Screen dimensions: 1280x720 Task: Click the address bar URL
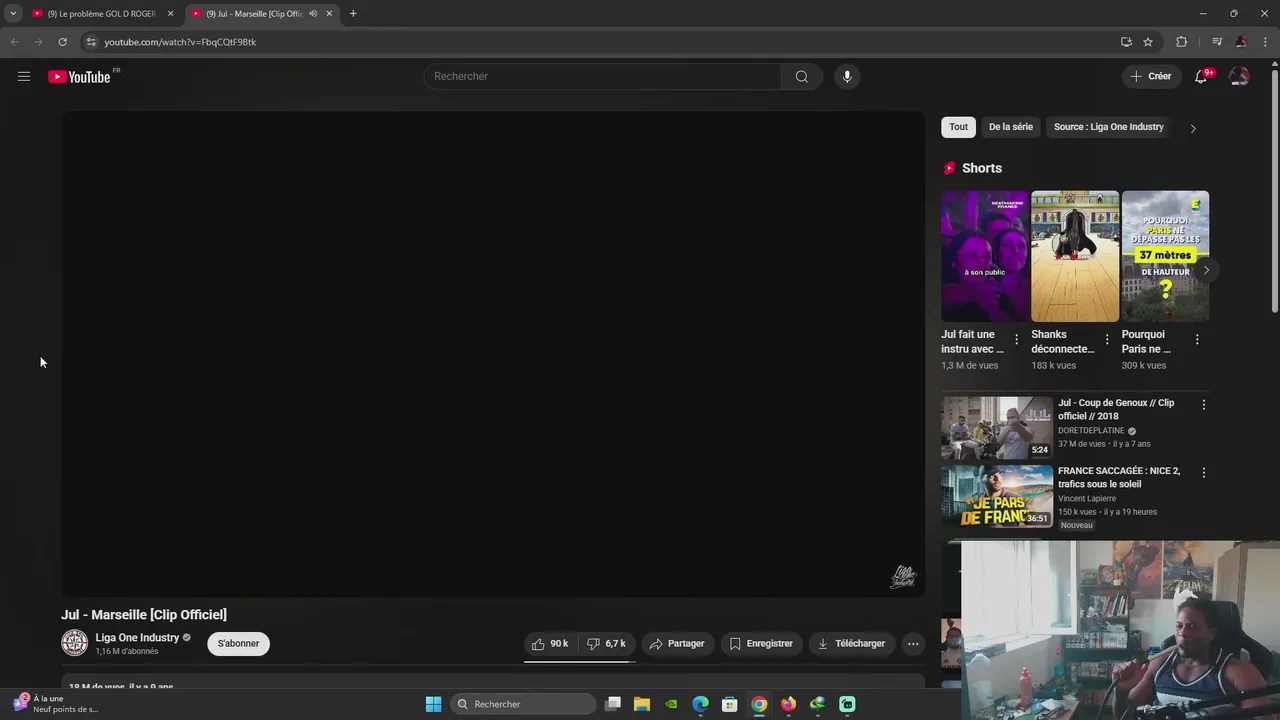click(180, 42)
